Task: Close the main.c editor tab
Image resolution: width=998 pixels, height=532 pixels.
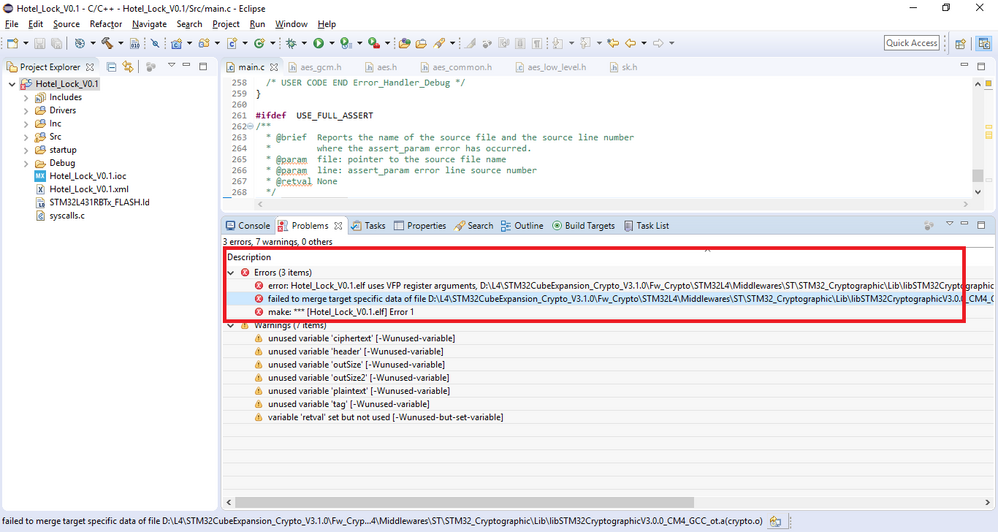Action: coord(274,67)
